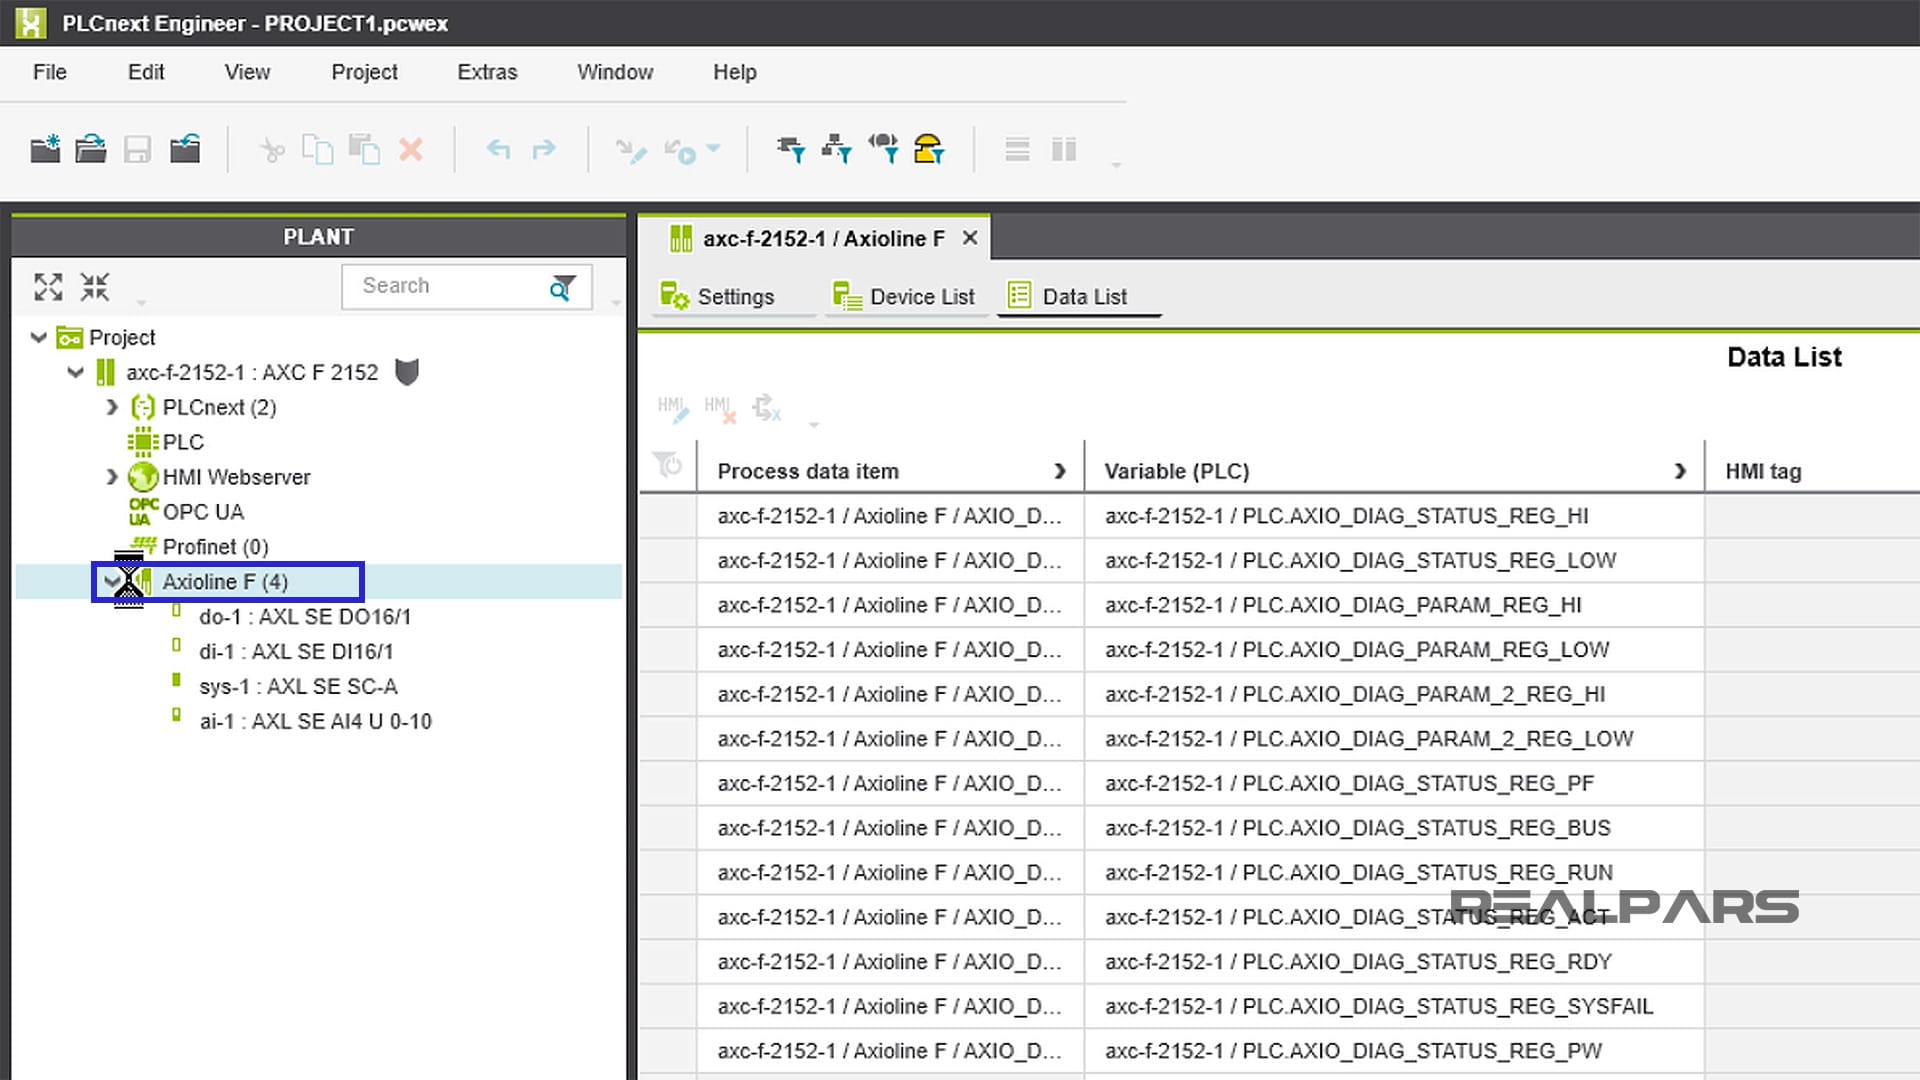Click the Save floppy disk icon

(x=137, y=149)
